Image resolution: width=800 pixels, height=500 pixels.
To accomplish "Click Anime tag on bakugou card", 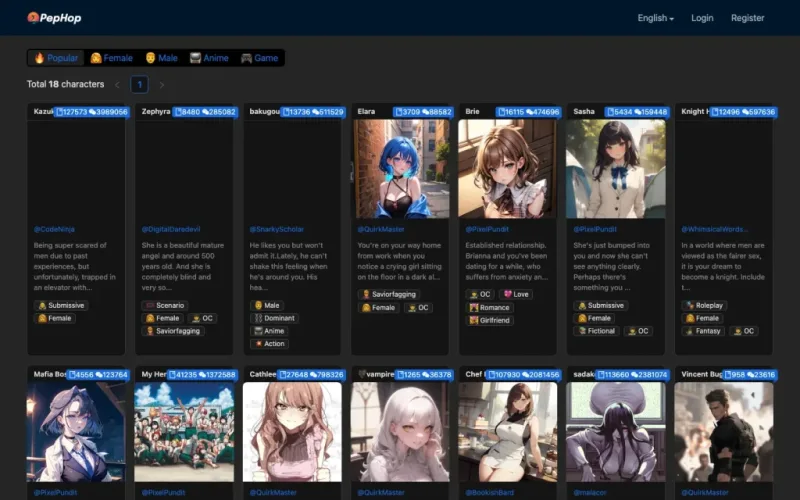I will [x=269, y=331].
